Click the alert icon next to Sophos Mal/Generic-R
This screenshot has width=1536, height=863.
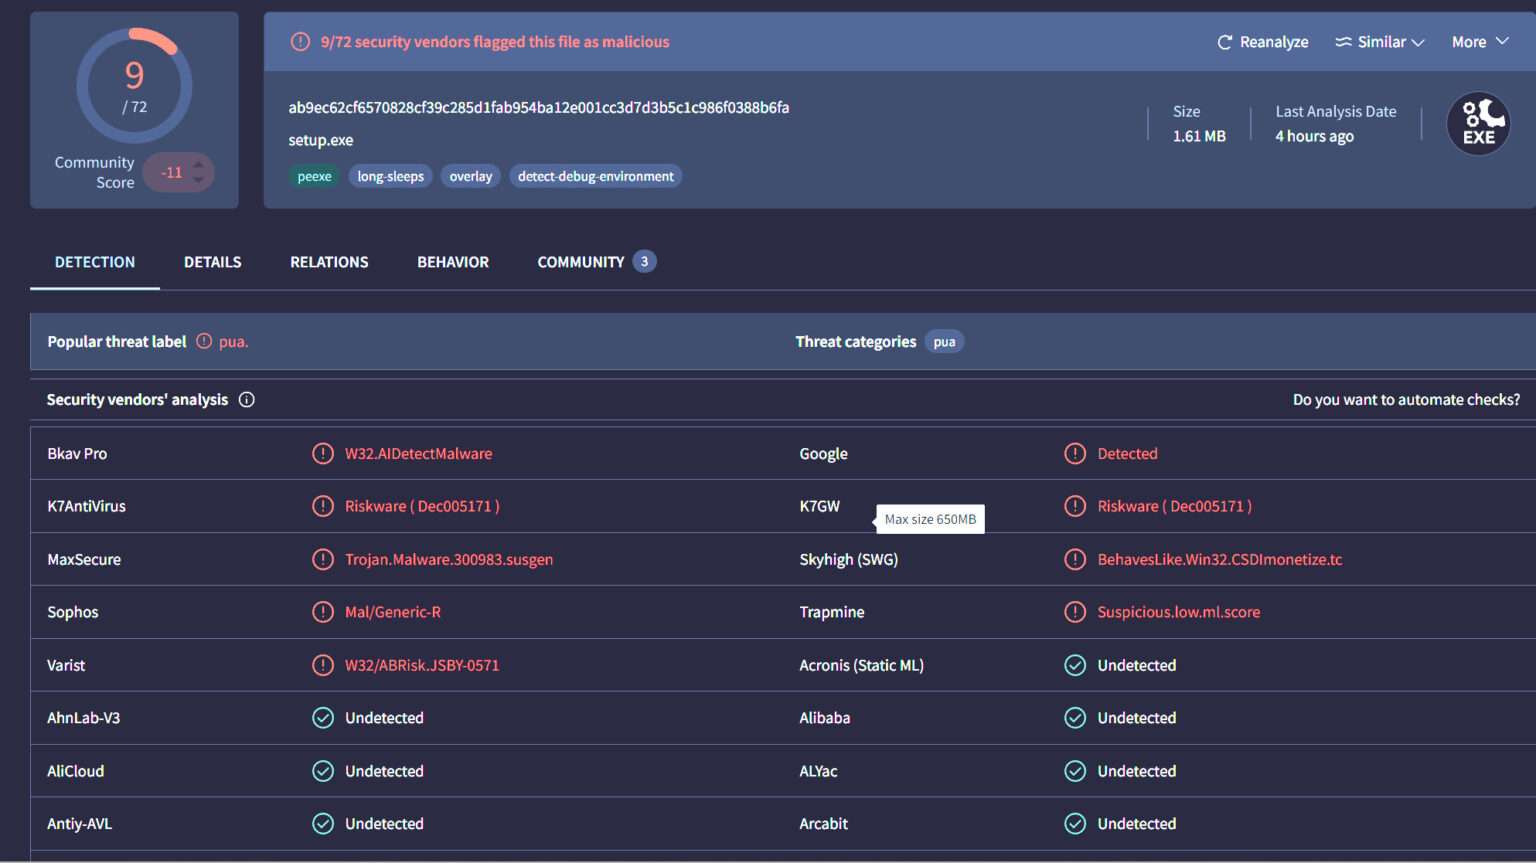coord(322,611)
